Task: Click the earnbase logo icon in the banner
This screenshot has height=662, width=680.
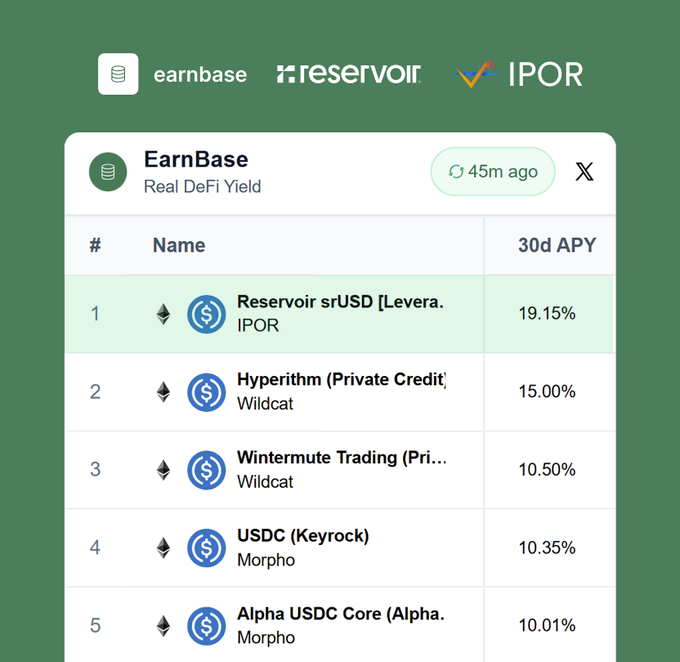Action: (118, 74)
